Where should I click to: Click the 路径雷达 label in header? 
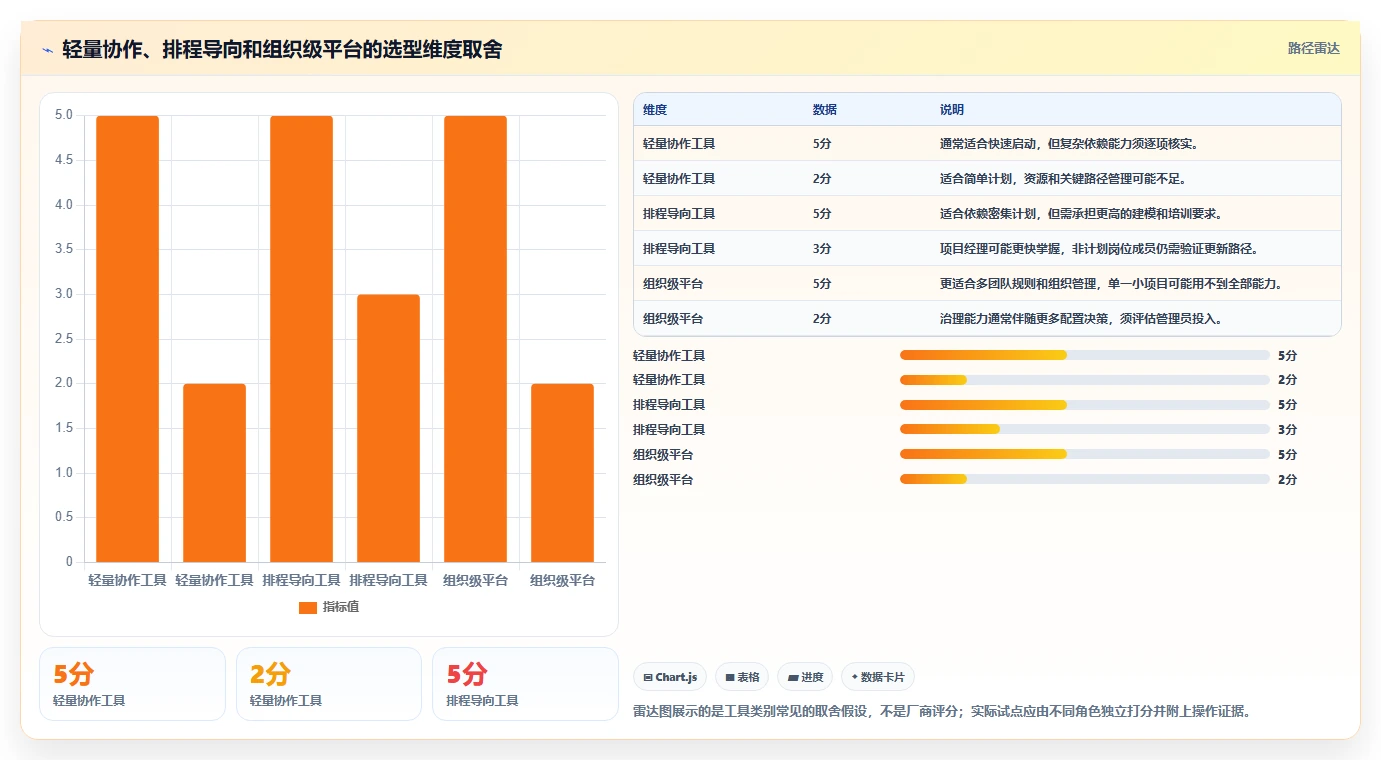tap(1313, 48)
